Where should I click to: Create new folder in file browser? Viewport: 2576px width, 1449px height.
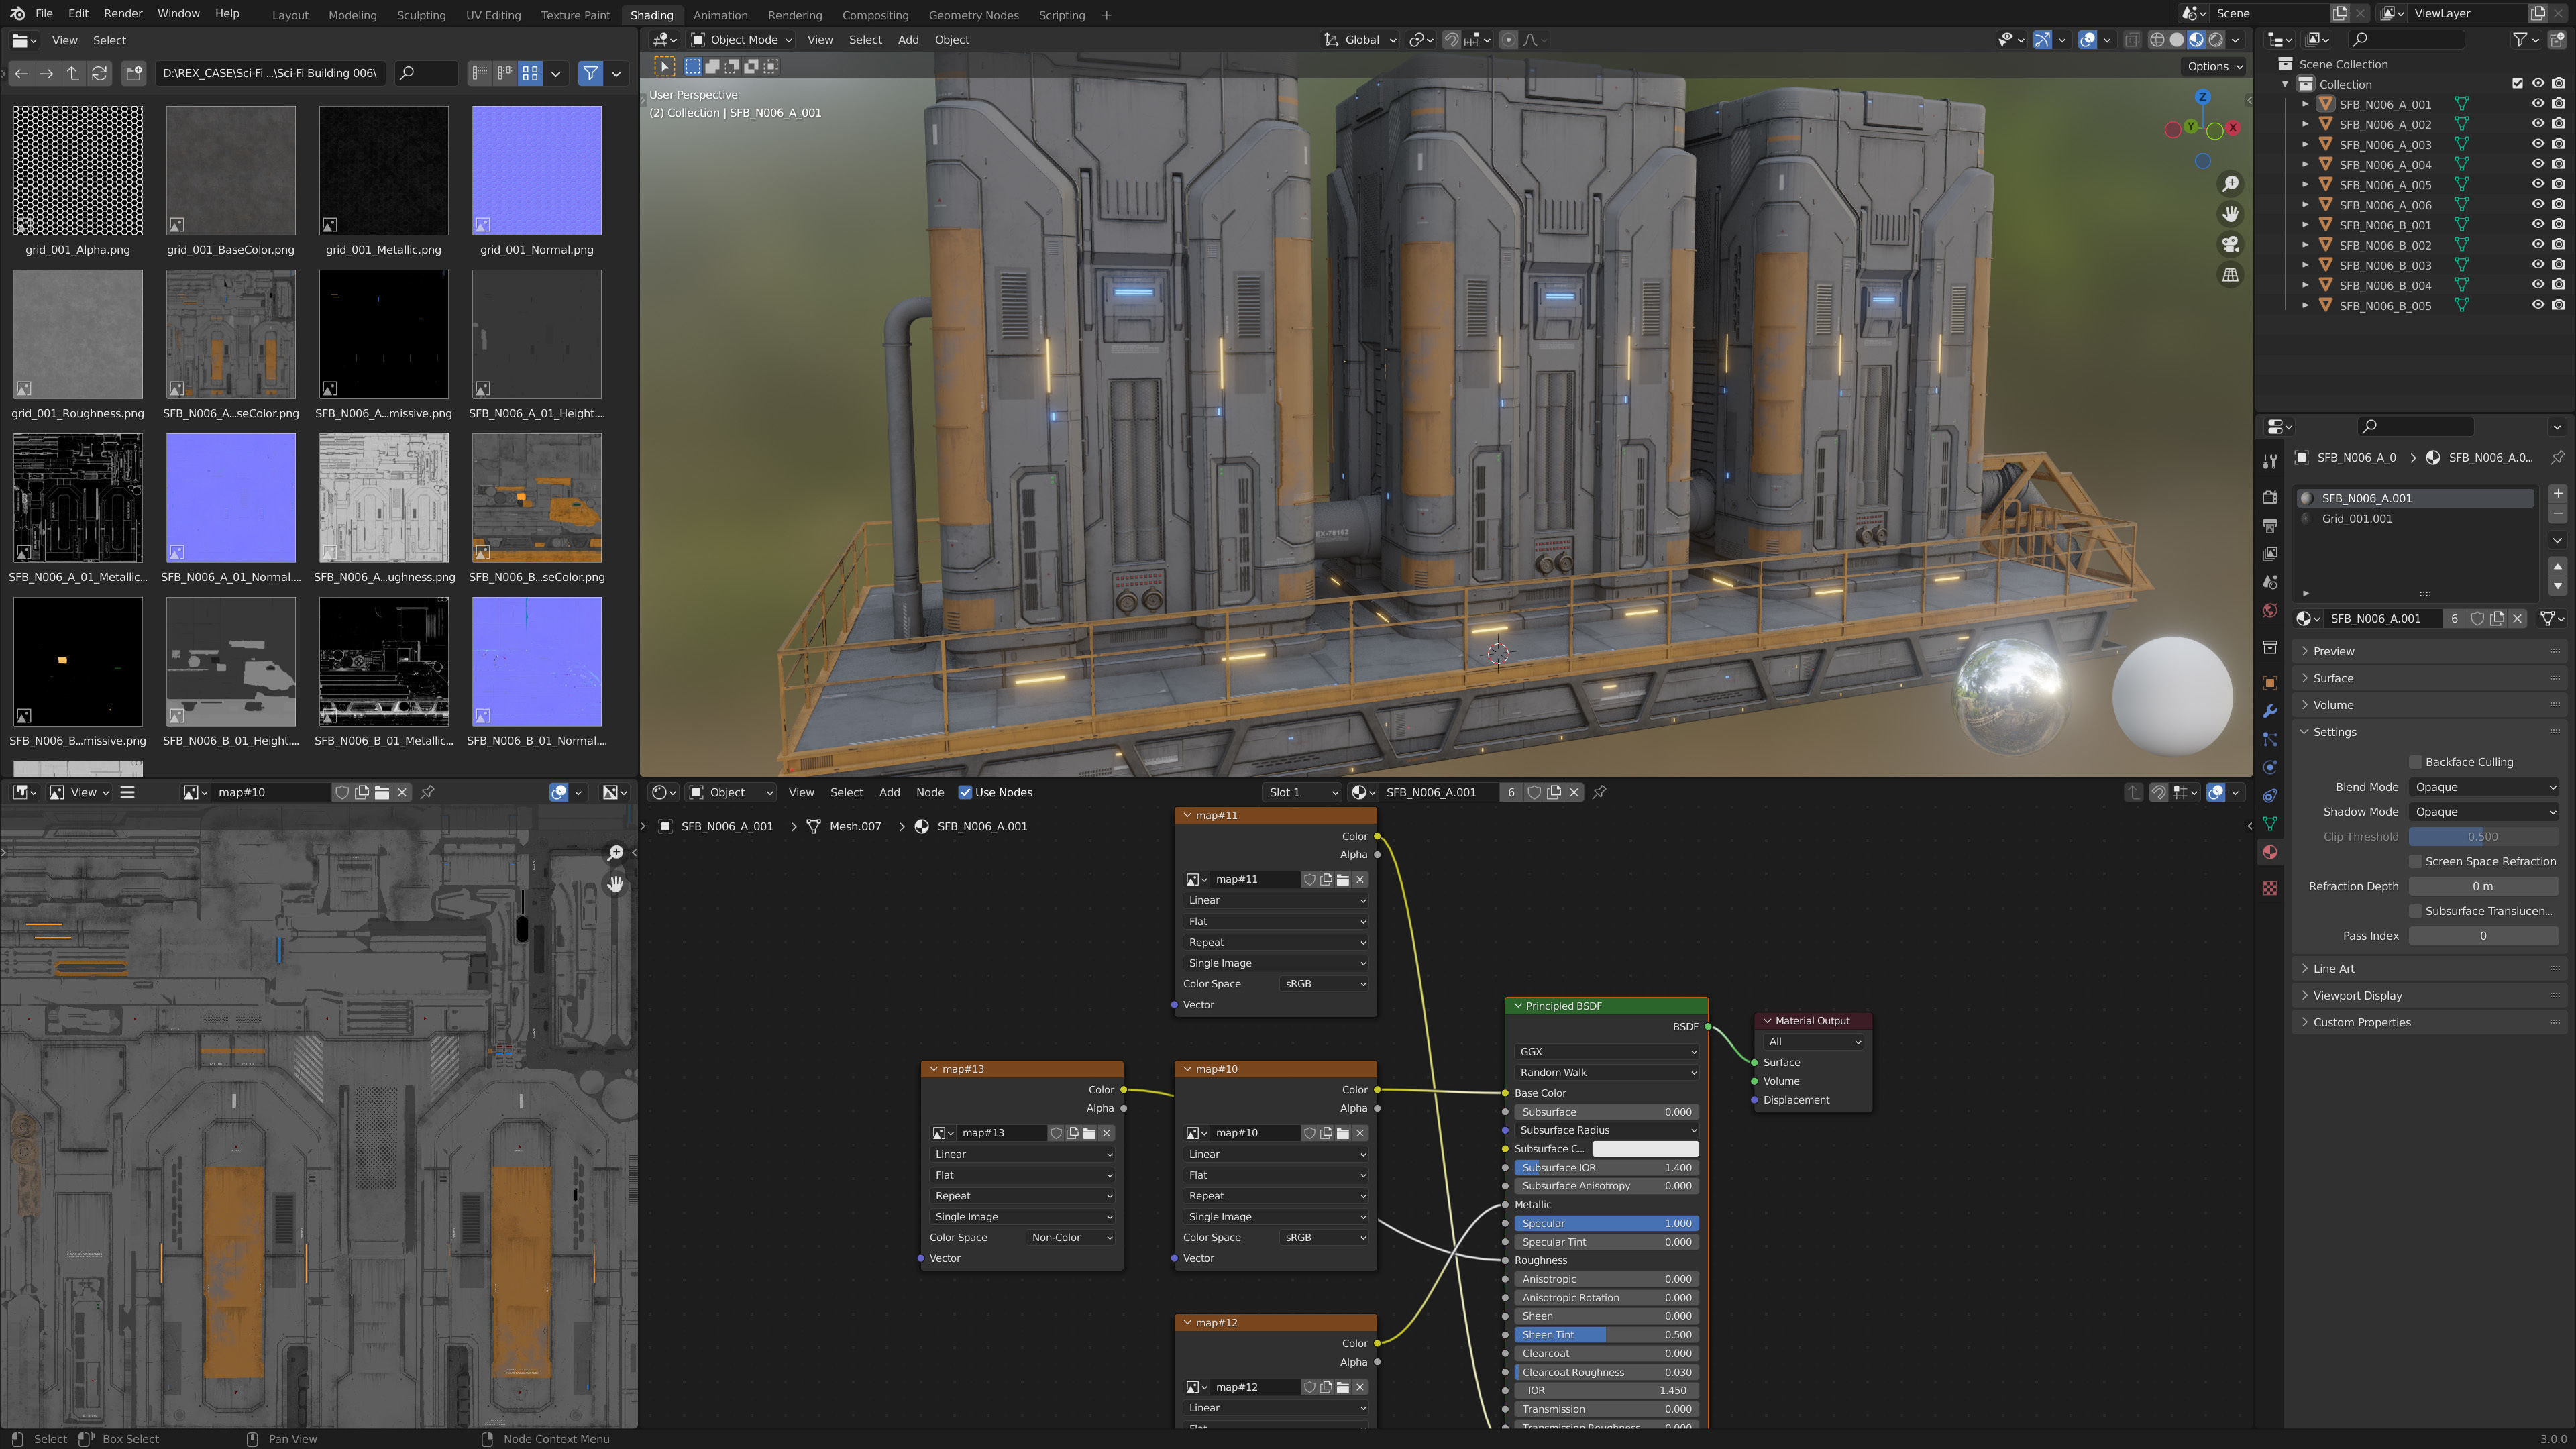(x=133, y=73)
